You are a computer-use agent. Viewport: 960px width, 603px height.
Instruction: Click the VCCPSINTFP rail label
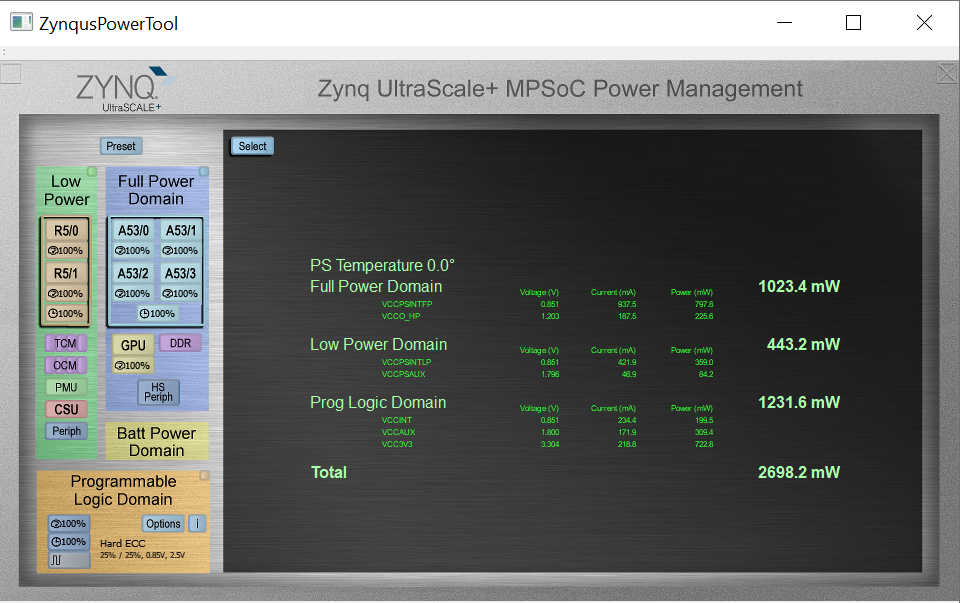coord(407,304)
